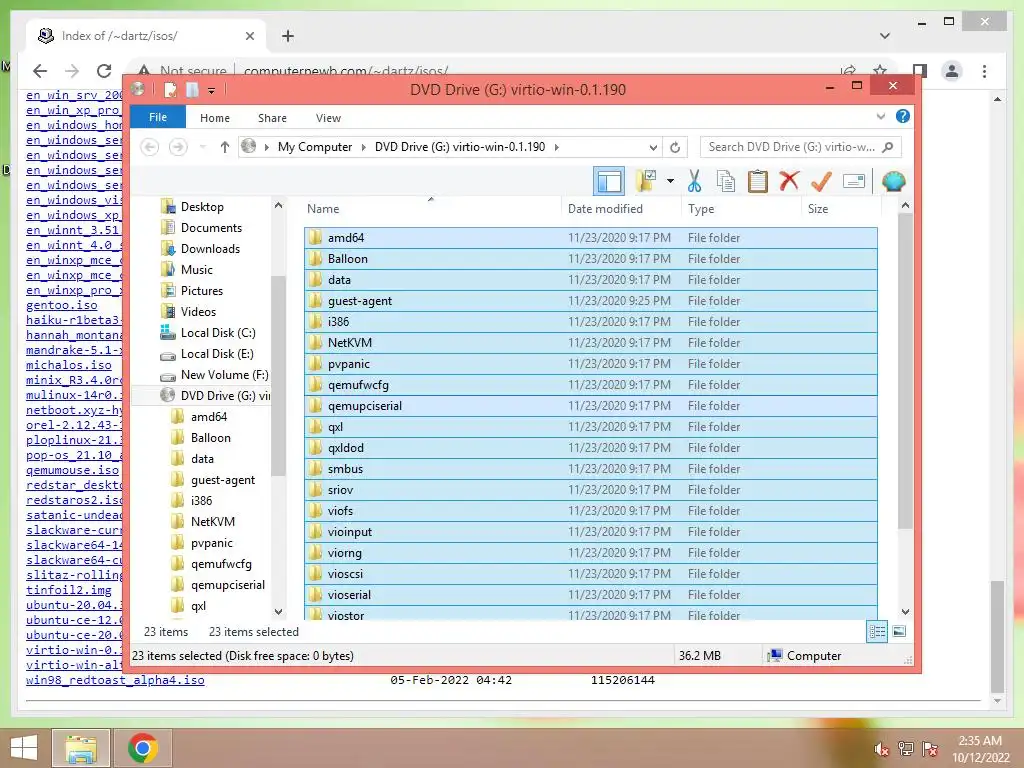Screen dimensions: 1024x768
Task: Open michalos.iso link in Chrome
Action: coord(69,365)
